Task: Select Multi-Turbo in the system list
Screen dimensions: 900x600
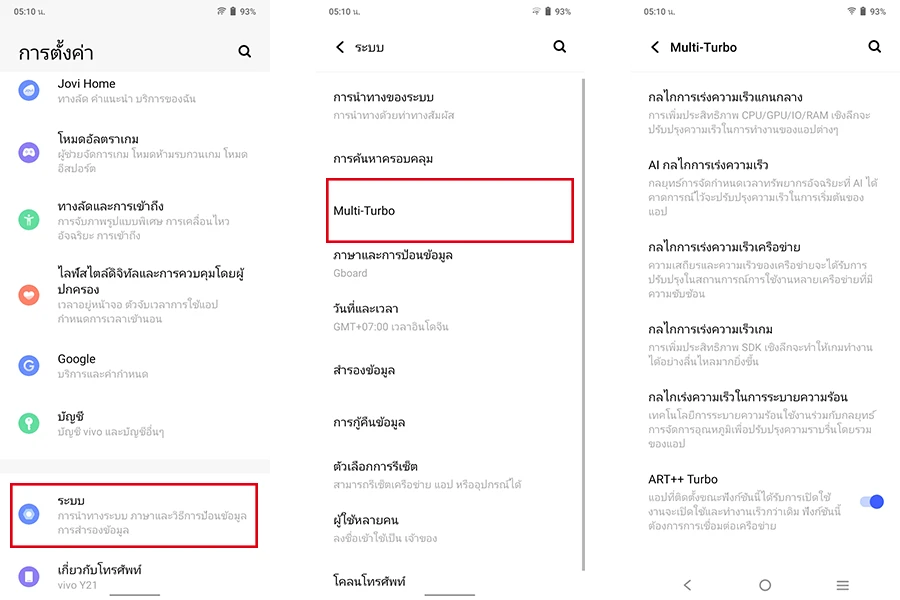Action: pos(450,210)
